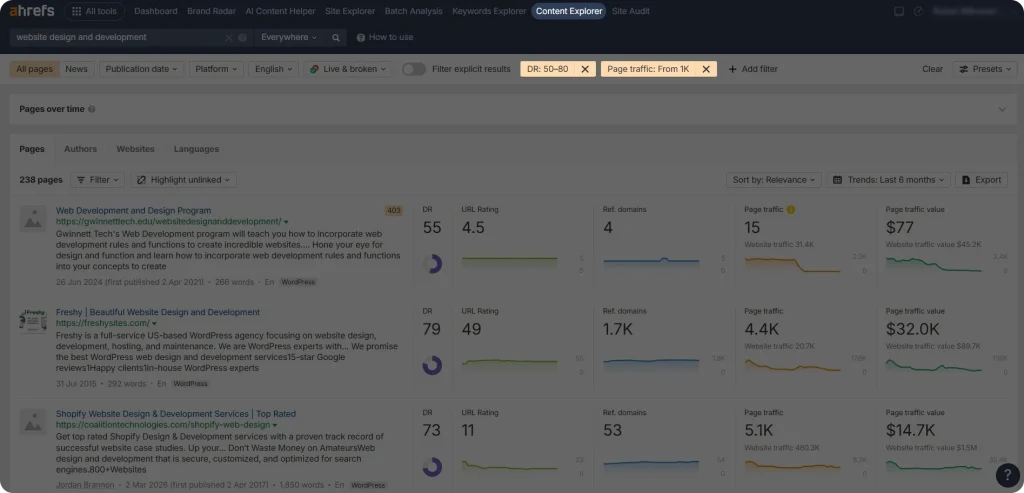The width and height of the screenshot is (1024, 493).
Task: Open the Highlight unlinked dropdown
Action: coord(184,180)
